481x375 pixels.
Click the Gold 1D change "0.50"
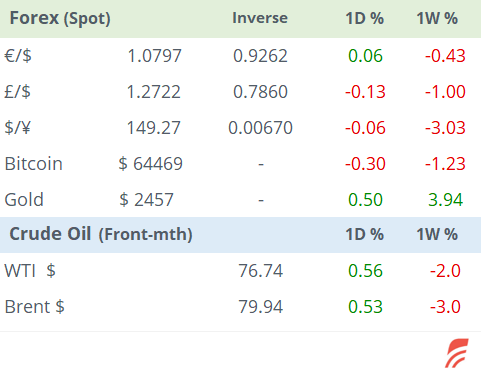pos(365,200)
